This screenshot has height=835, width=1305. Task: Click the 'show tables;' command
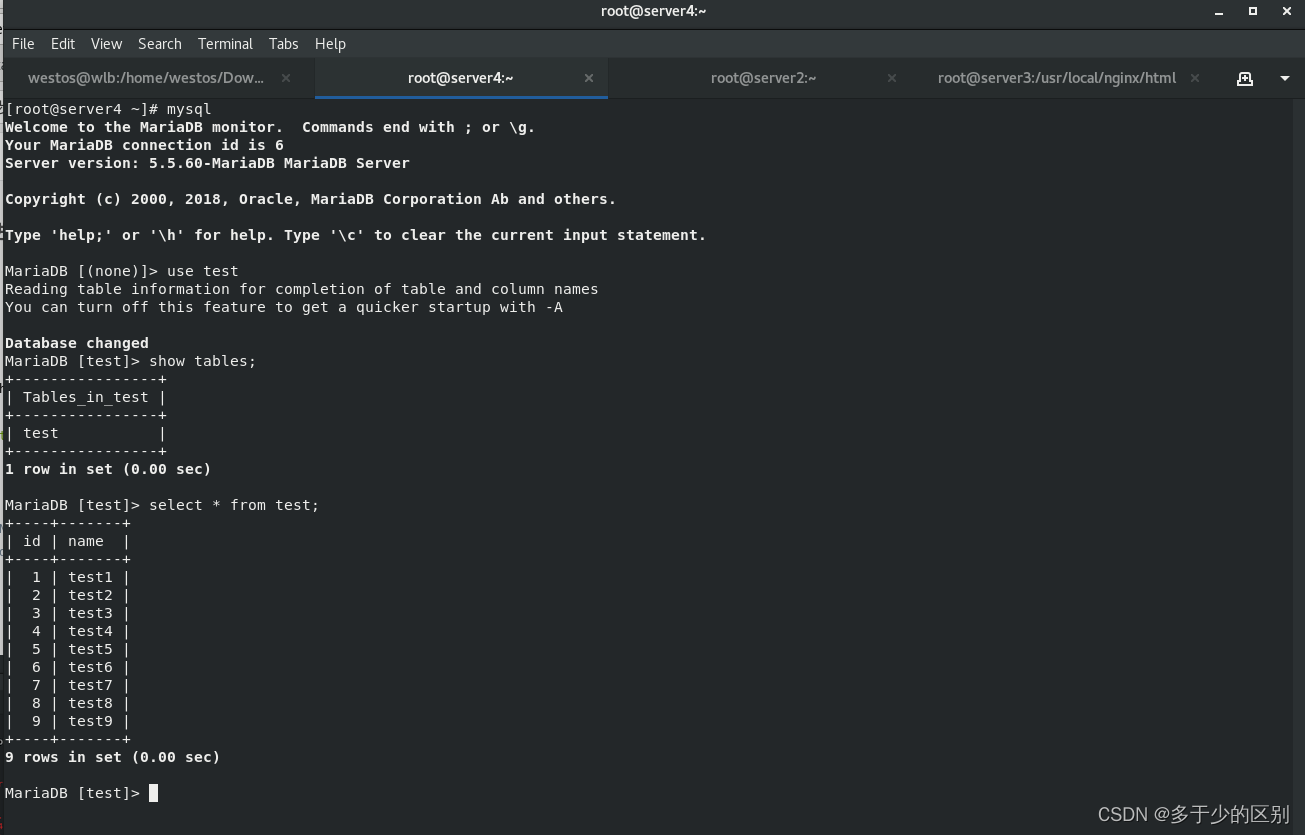[203, 361]
